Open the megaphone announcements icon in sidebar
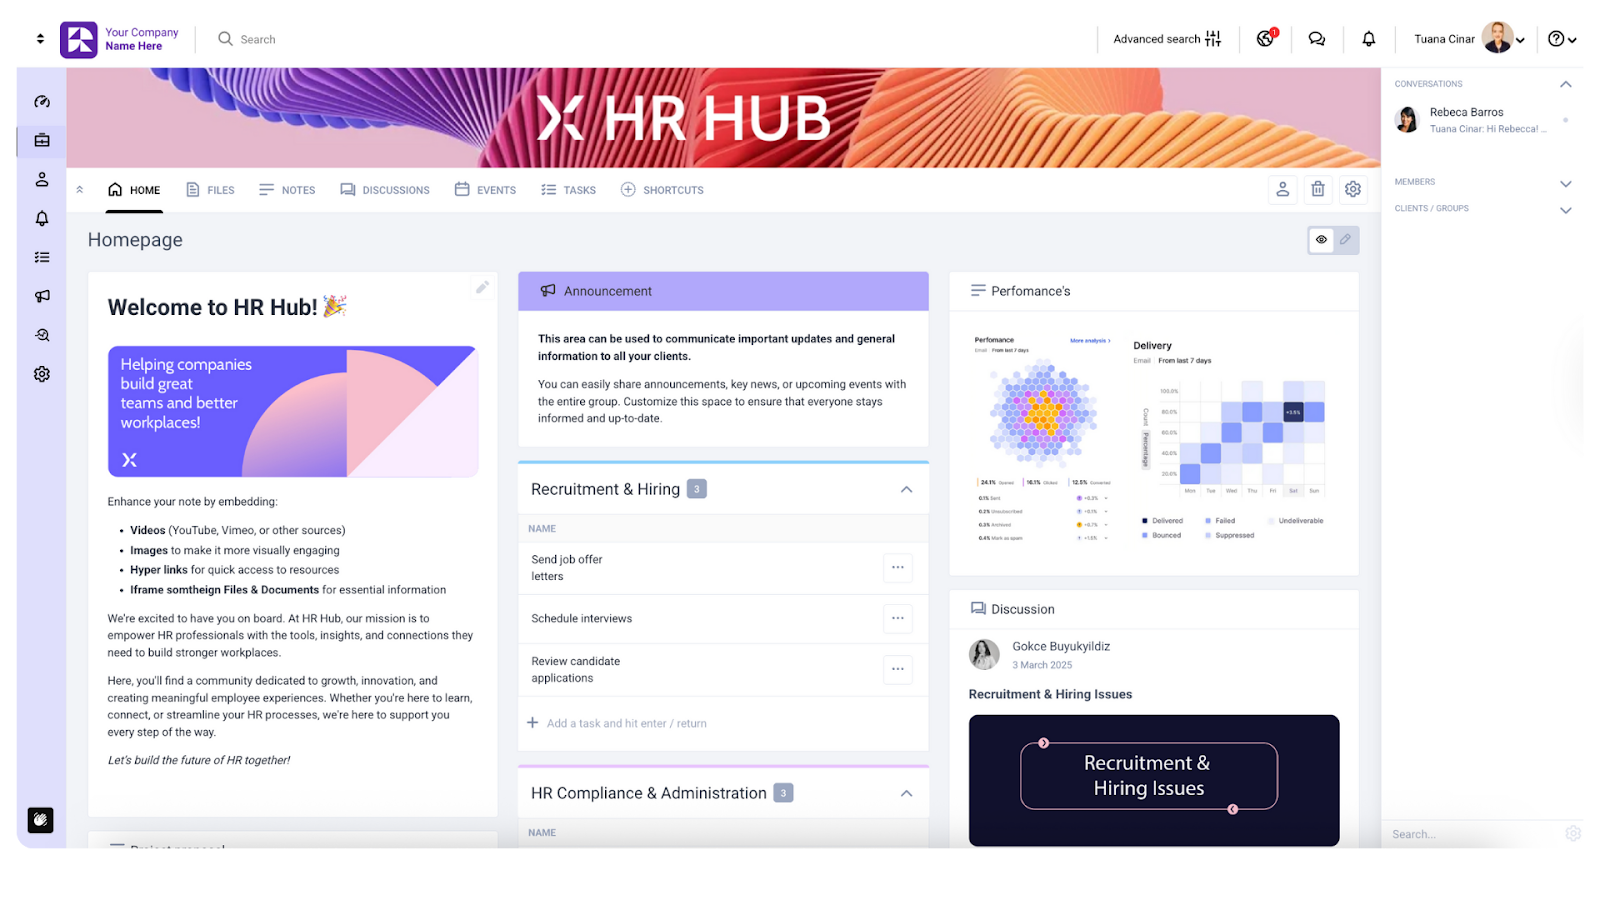The image size is (1600, 900). [x=40, y=296]
